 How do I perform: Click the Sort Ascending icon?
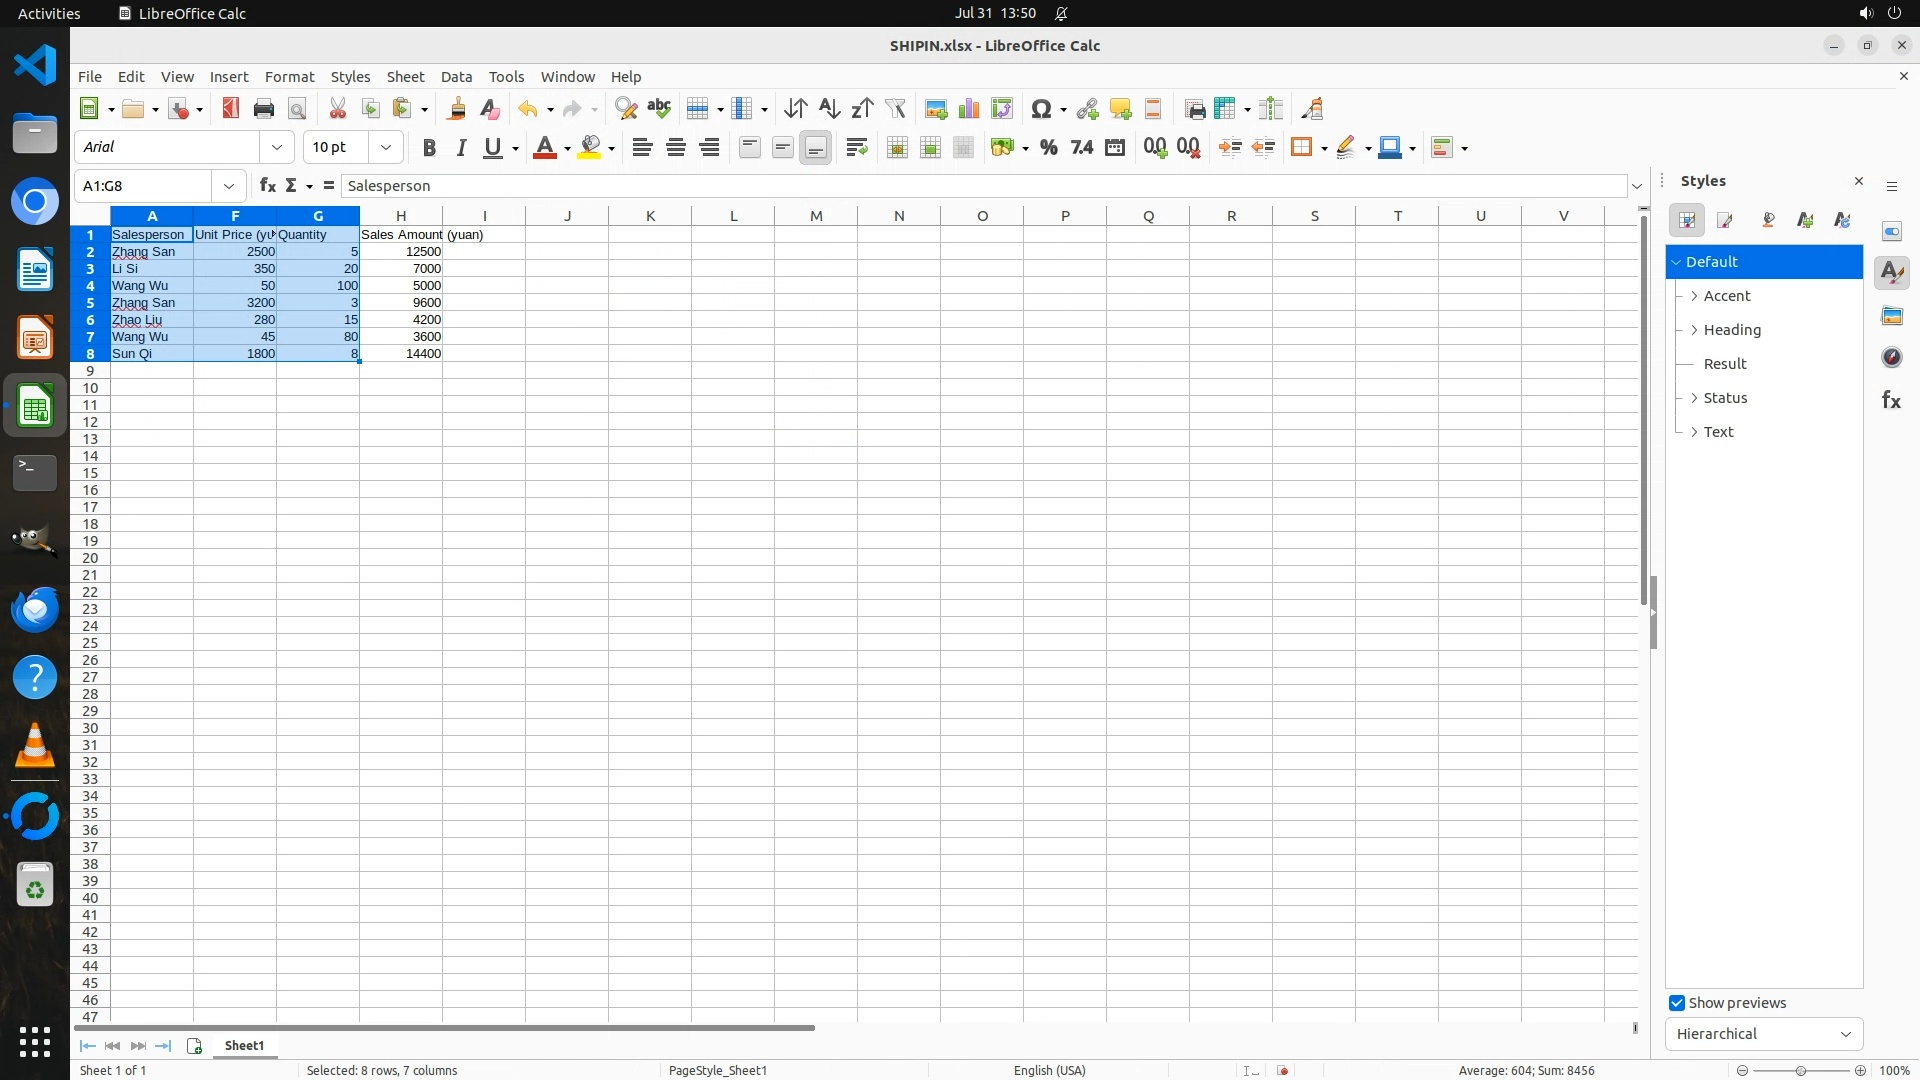(829, 109)
